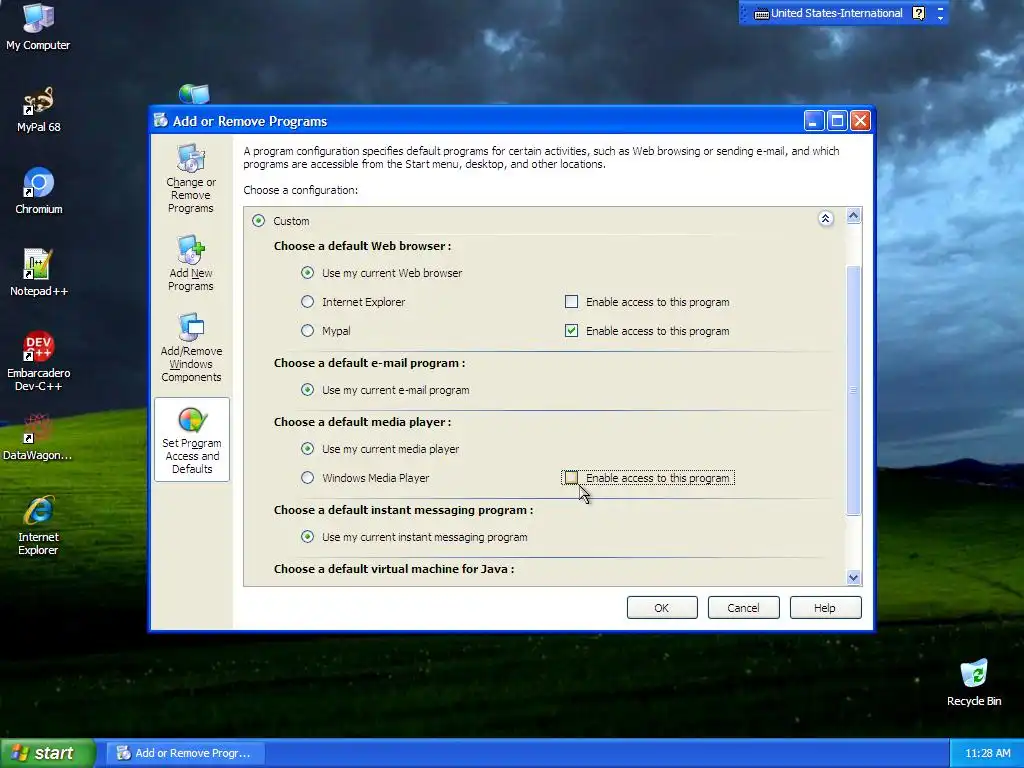Choose Use my current e-mail program
The width and height of the screenshot is (1024, 768).
(x=307, y=389)
